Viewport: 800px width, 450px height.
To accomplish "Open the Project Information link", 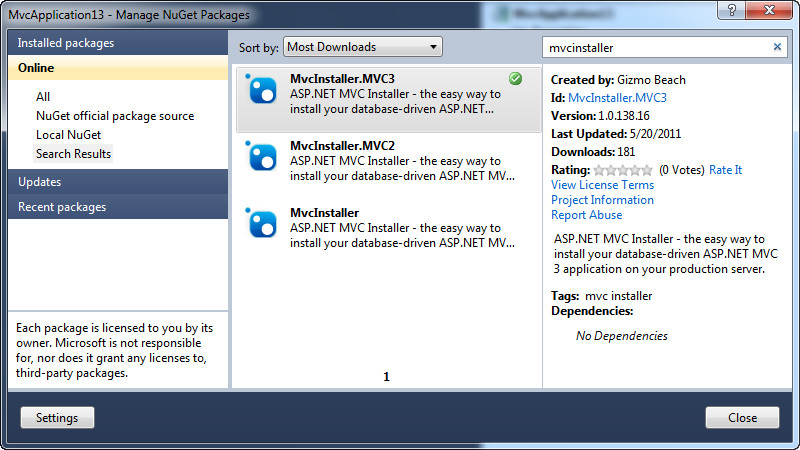I will [602, 199].
